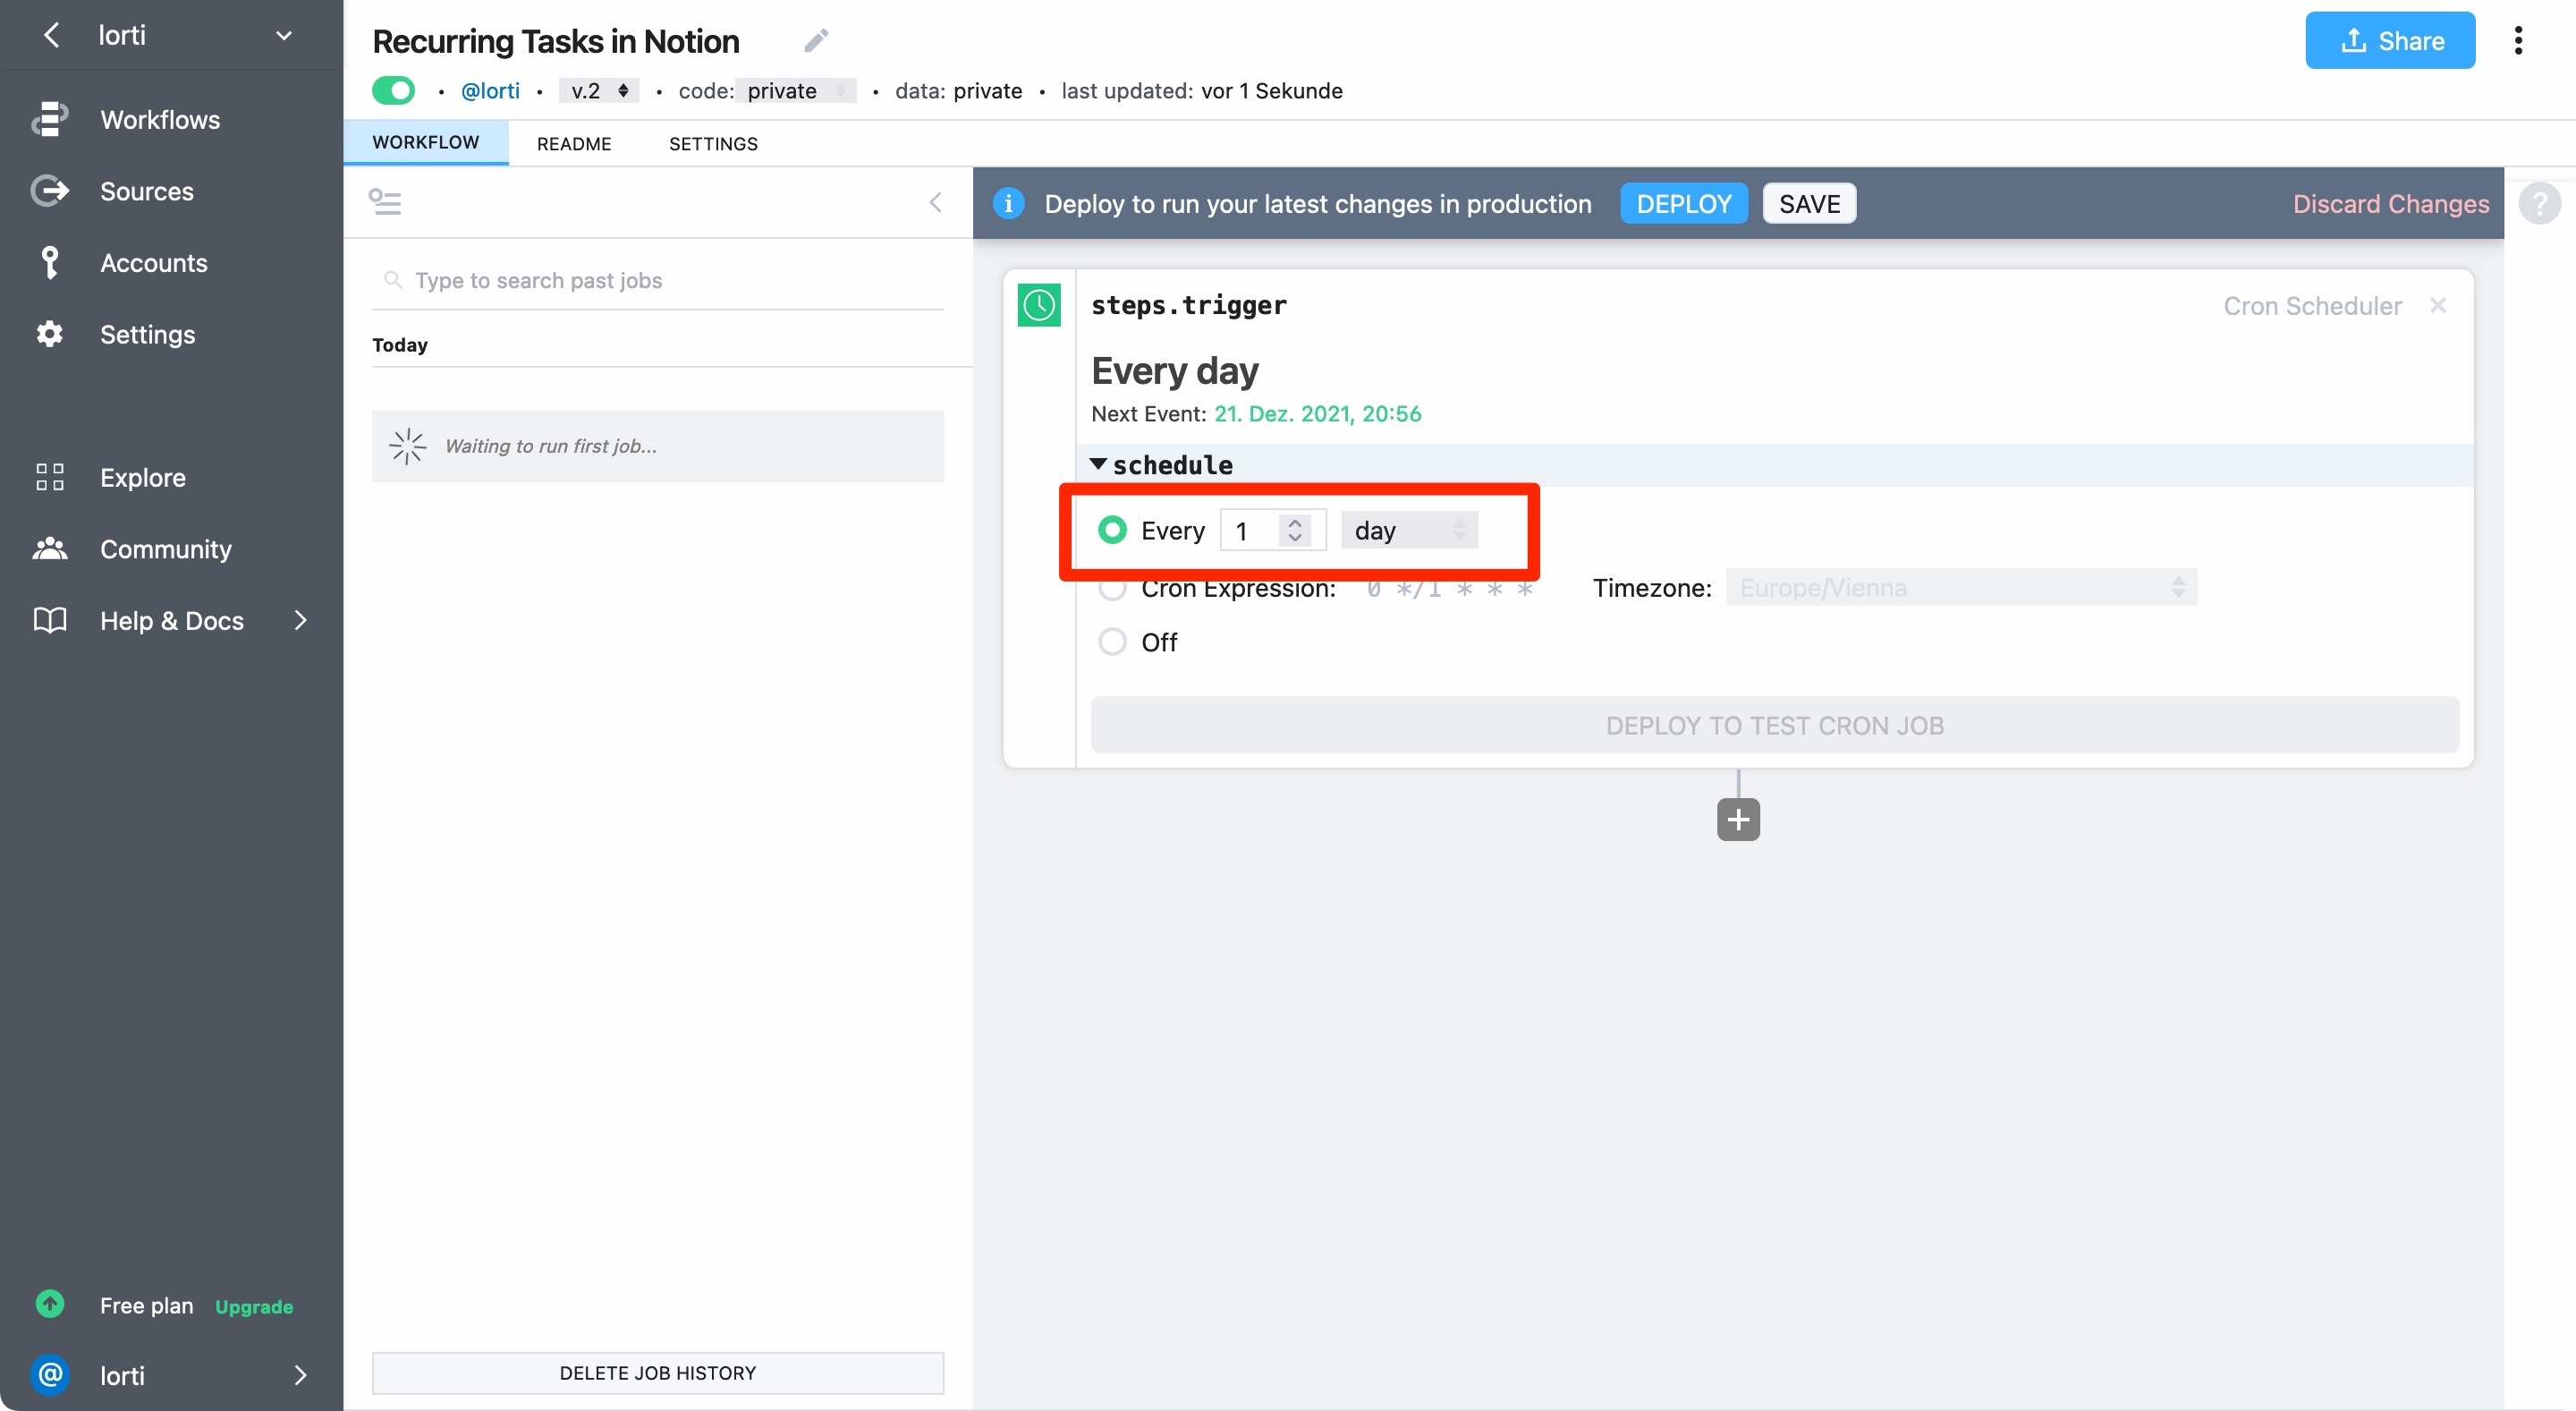Select the Off schedule radio button
The height and width of the screenshot is (1411, 2576).
click(1112, 641)
